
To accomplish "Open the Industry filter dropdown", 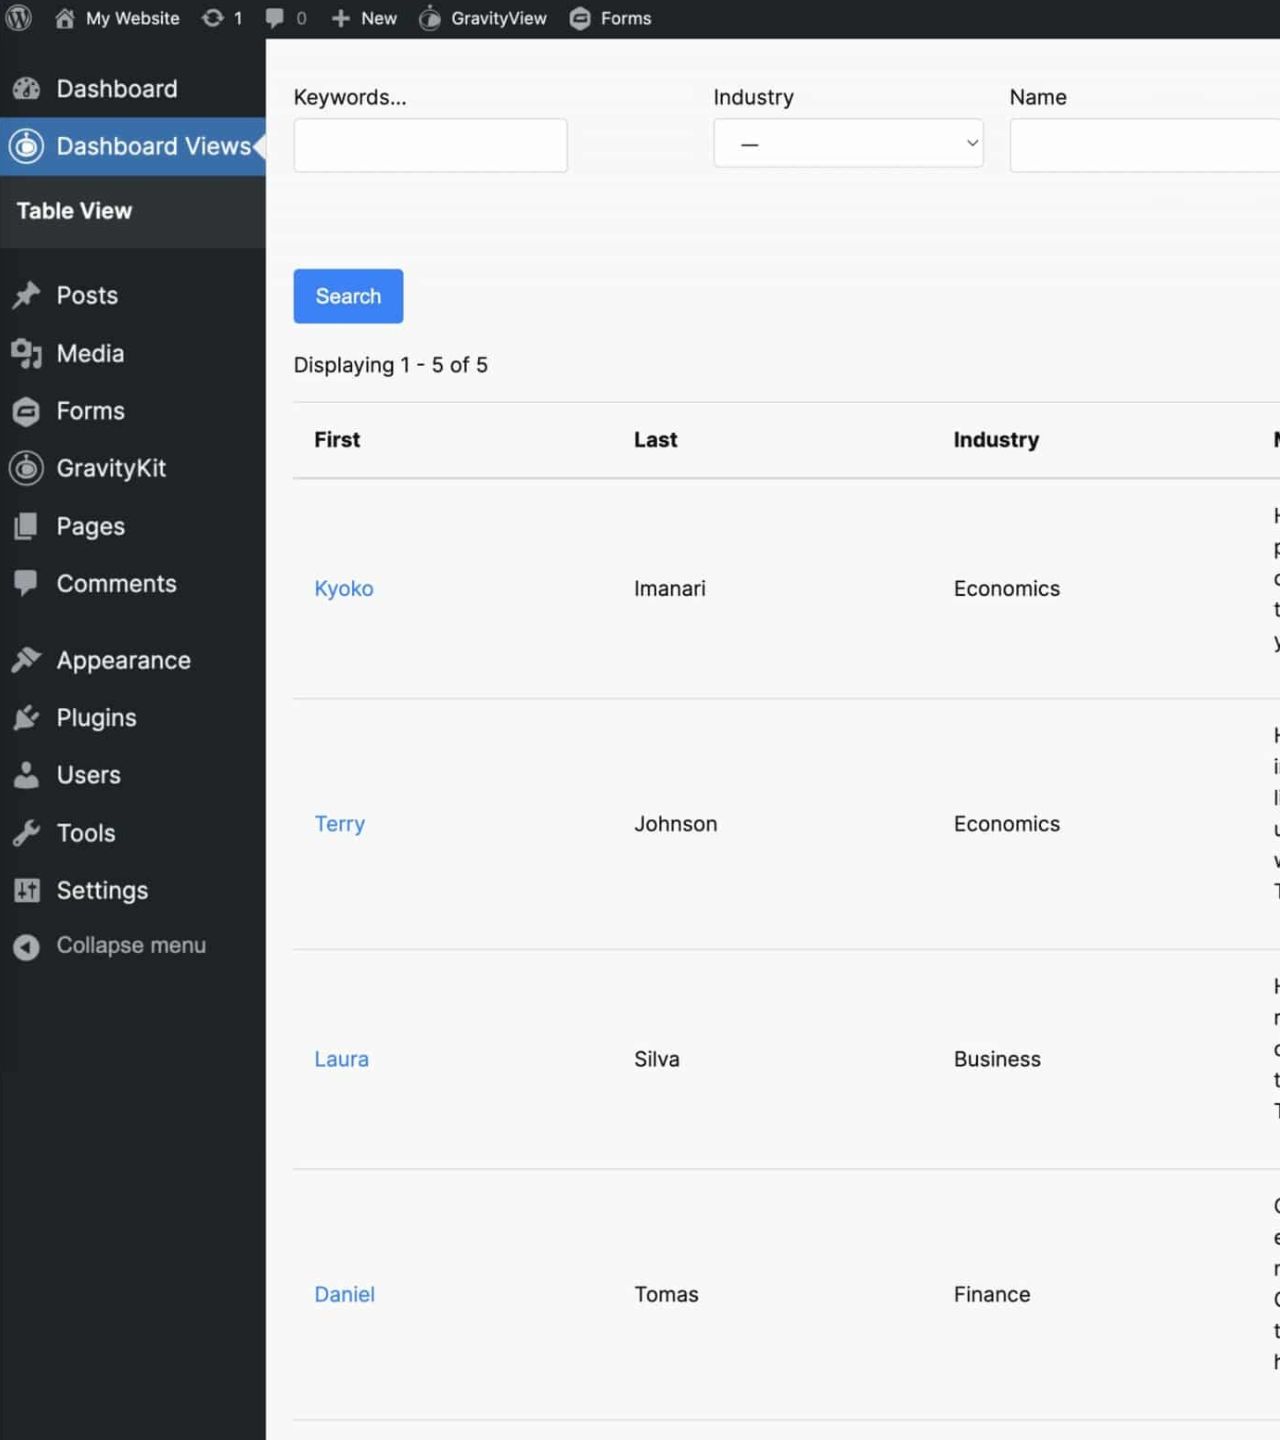I will [x=848, y=142].
